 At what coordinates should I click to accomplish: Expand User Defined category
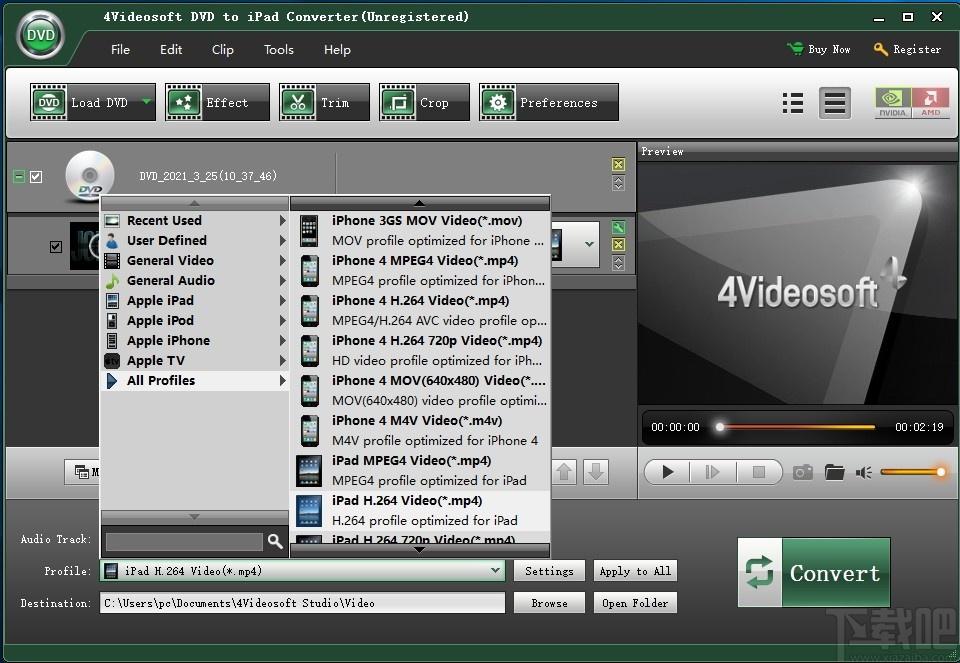(x=195, y=241)
